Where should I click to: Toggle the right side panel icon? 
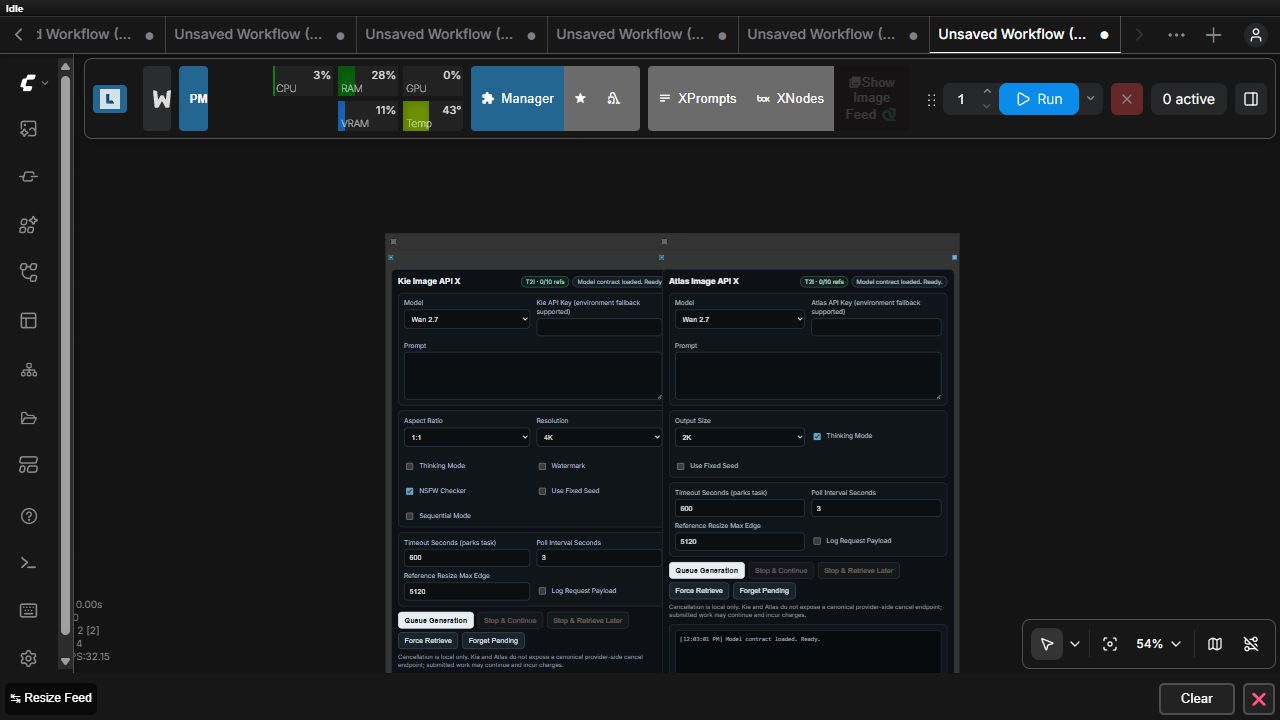tap(1250, 99)
